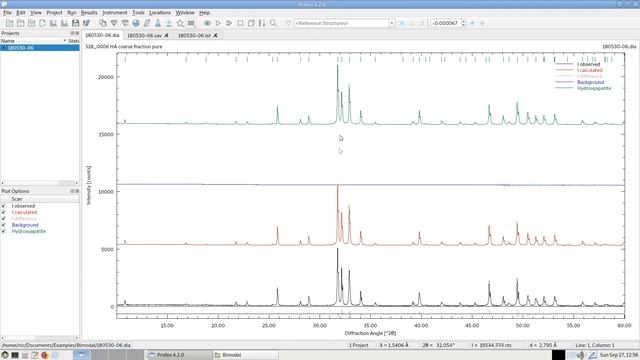
Task: Click the Projects panel horizontal scrollbar
Action: [x=40, y=183]
